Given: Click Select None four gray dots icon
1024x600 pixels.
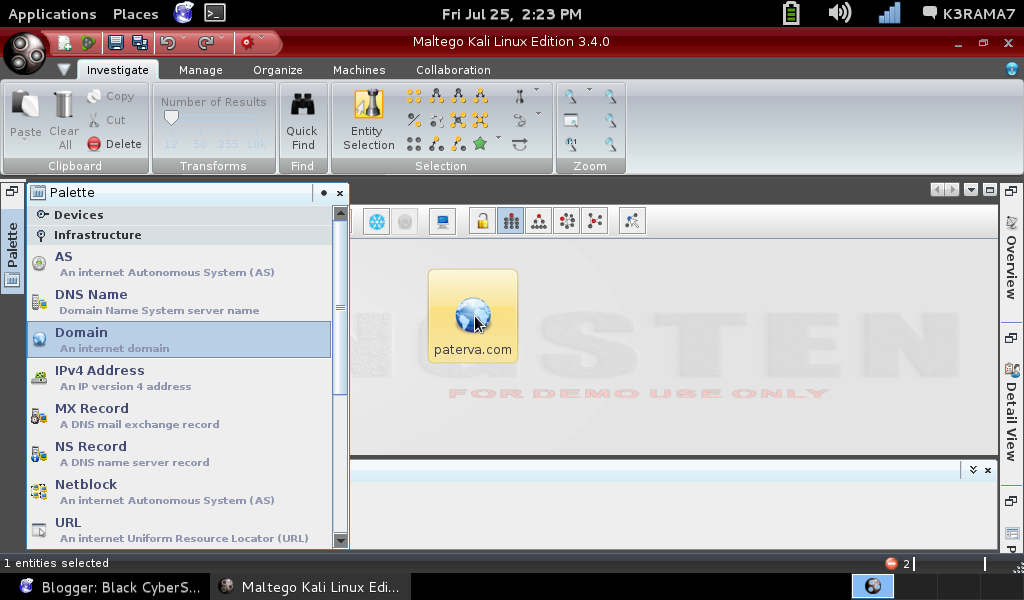Looking at the screenshot, I should point(414,144).
